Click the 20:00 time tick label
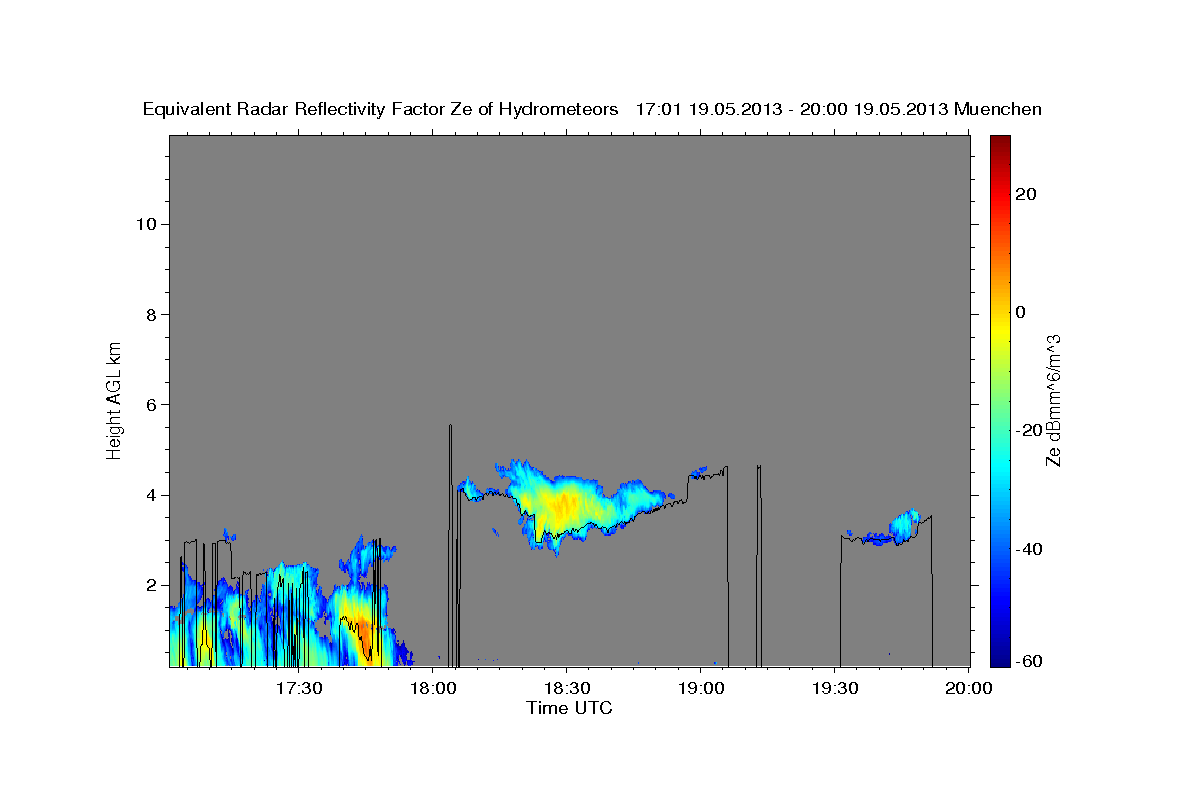1200x800 pixels. click(x=969, y=688)
